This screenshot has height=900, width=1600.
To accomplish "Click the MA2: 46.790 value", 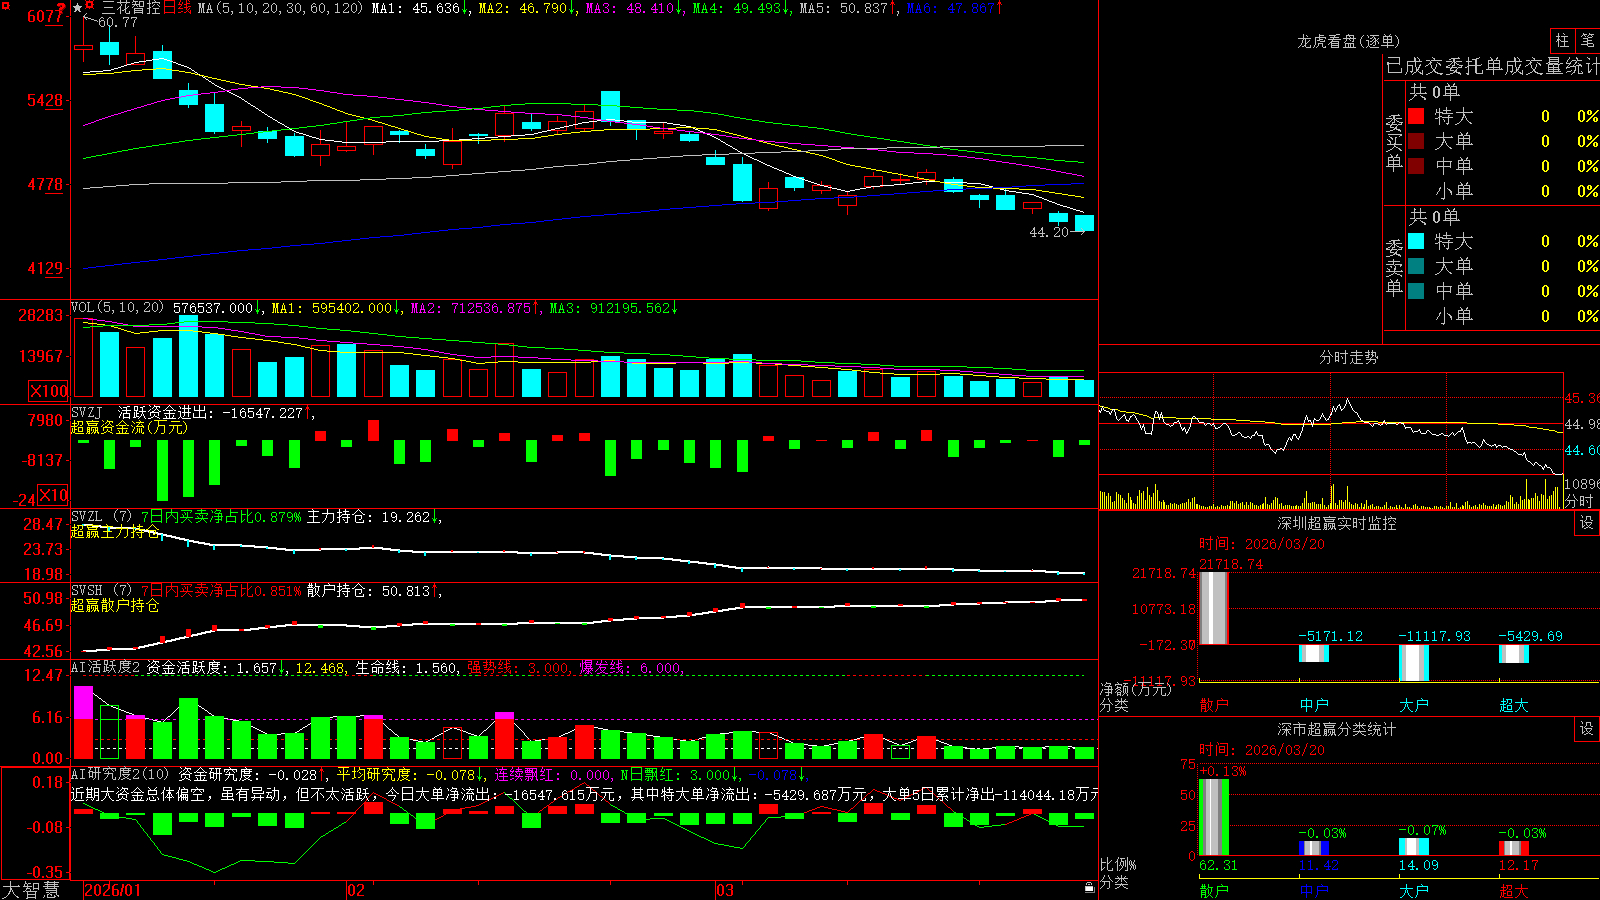I will 527,8.
